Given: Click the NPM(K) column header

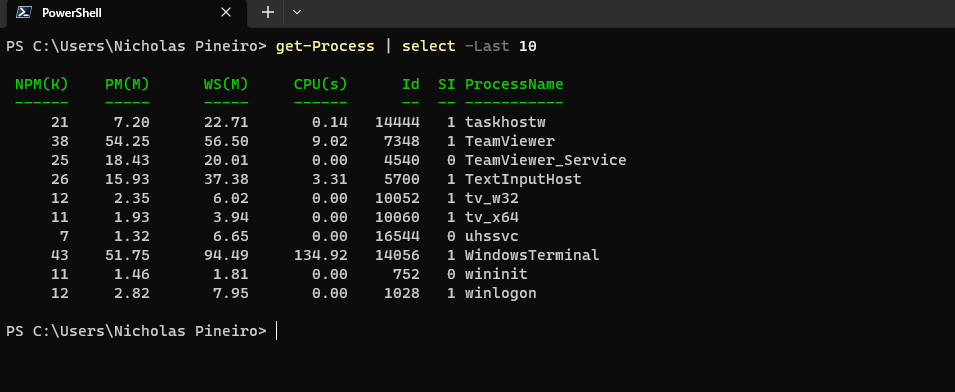Looking at the screenshot, I should click(41, 84).
